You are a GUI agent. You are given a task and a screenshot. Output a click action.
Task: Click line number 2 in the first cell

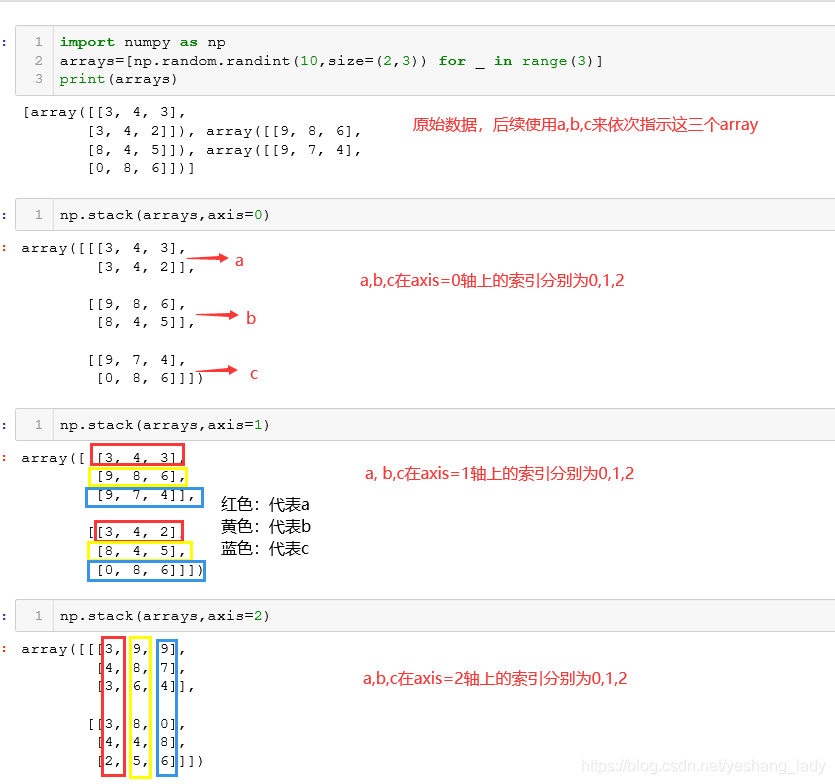38,60
